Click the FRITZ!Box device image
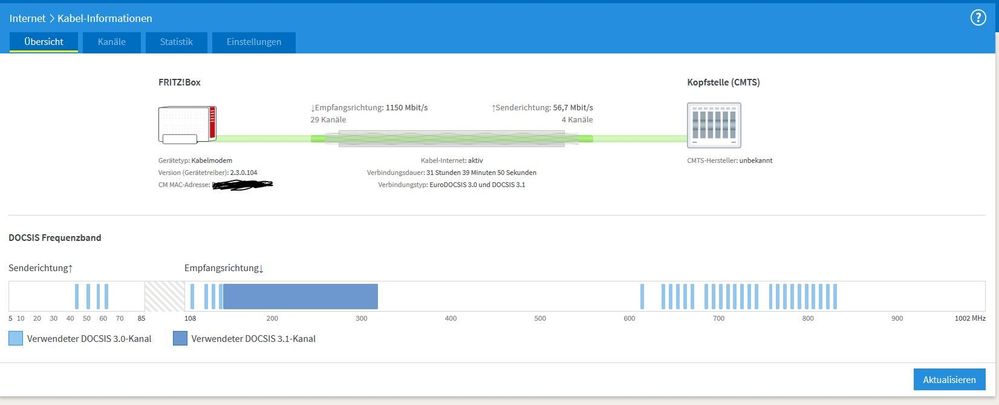Viewport: 999px width, 405px height. click(187, 125)
